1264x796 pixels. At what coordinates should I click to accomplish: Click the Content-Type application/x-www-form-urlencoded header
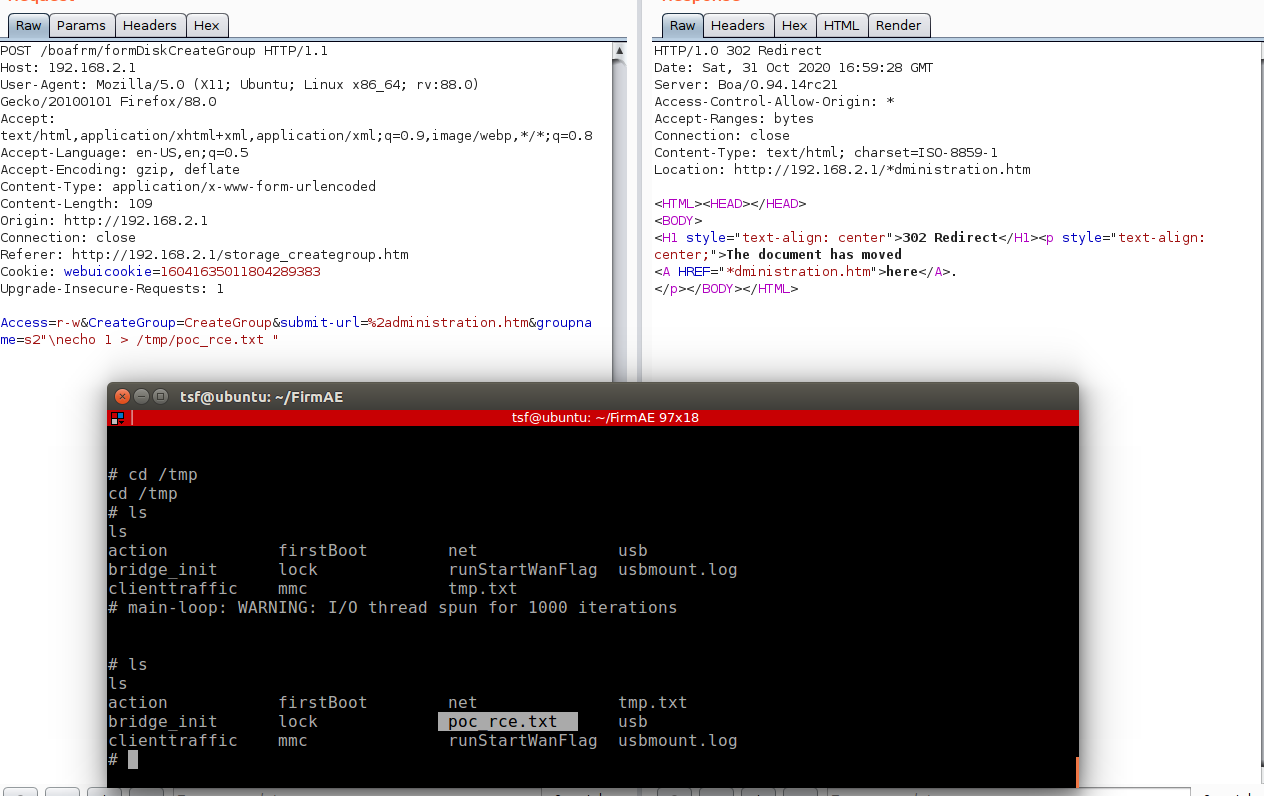188,187
